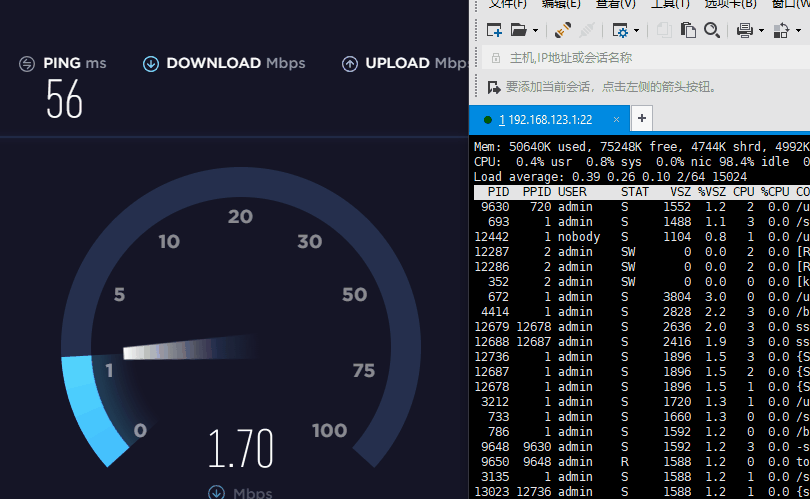The image size is (810, 499).
Task: Select the 192.168.123.1:22 session tab
Action: coord(549,120)
